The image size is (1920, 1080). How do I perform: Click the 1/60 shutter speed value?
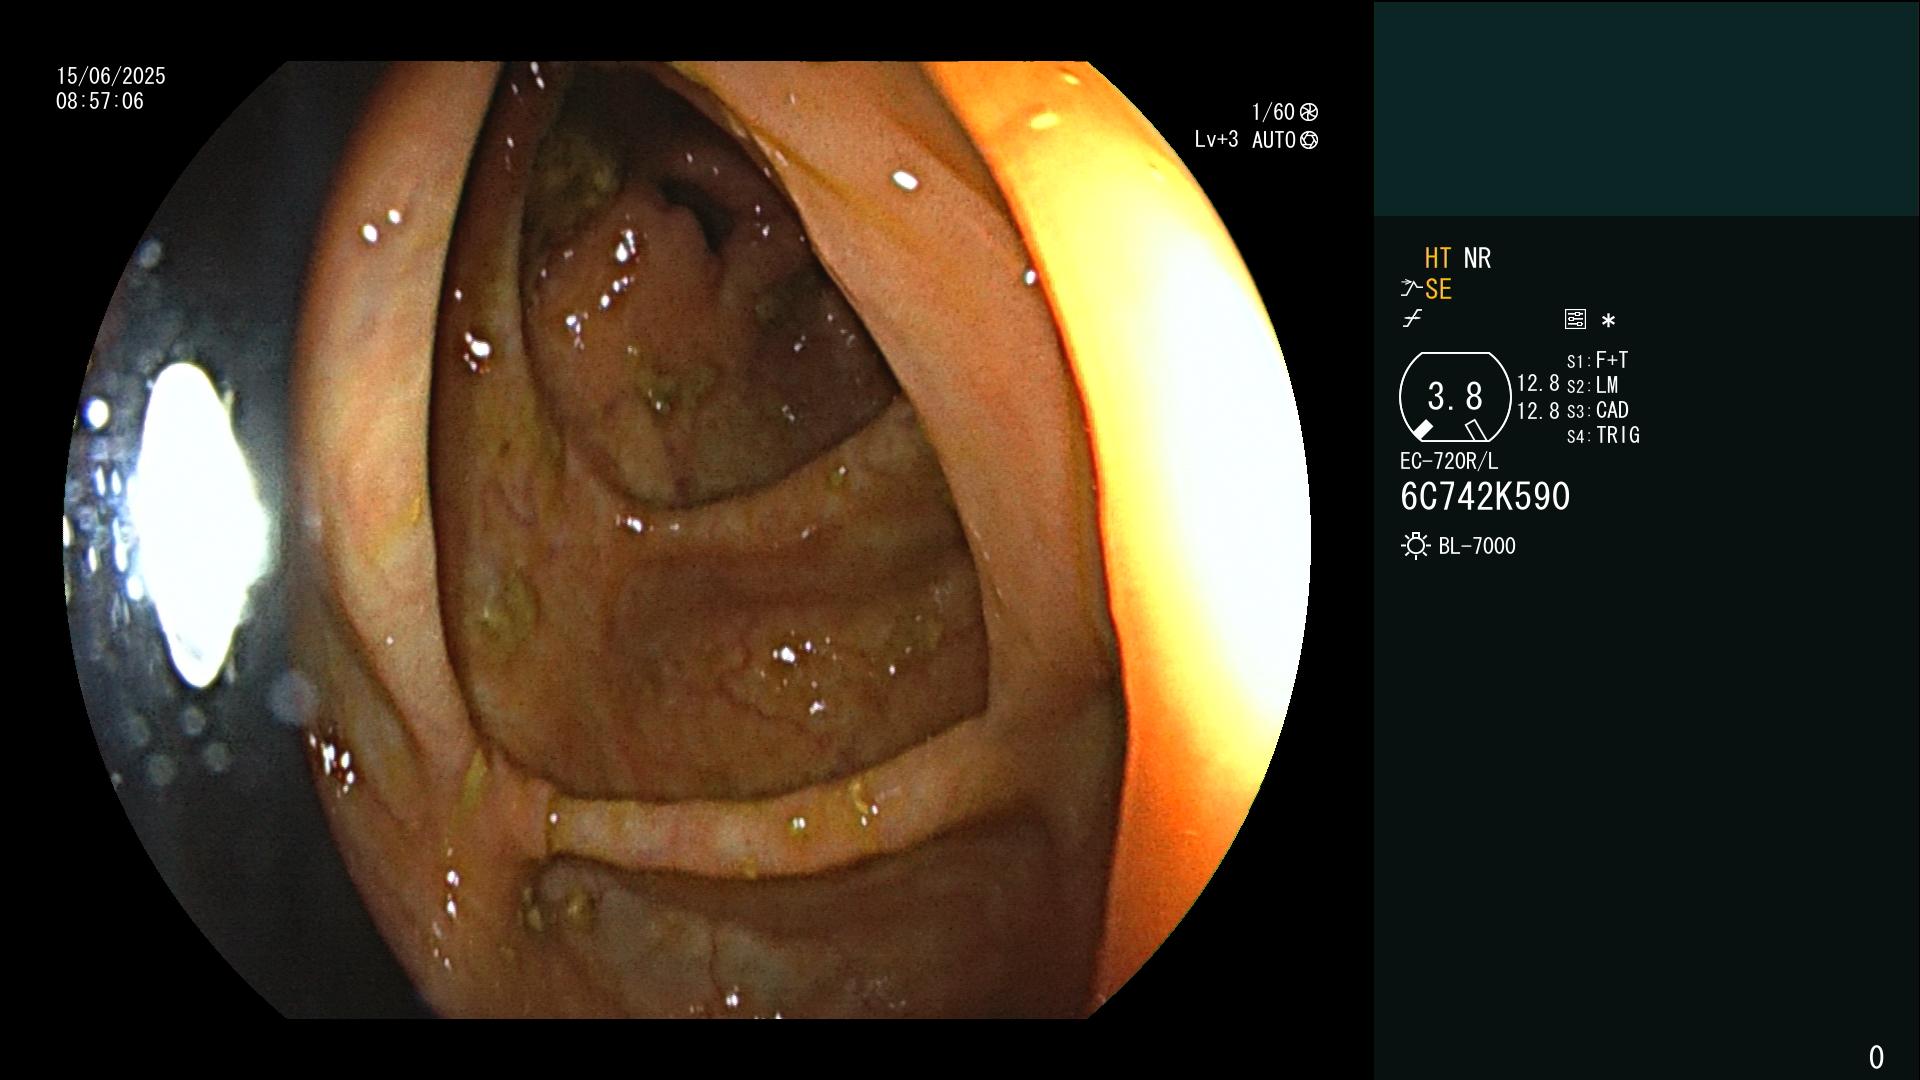pyautogui.click(x=1273, y=112)
